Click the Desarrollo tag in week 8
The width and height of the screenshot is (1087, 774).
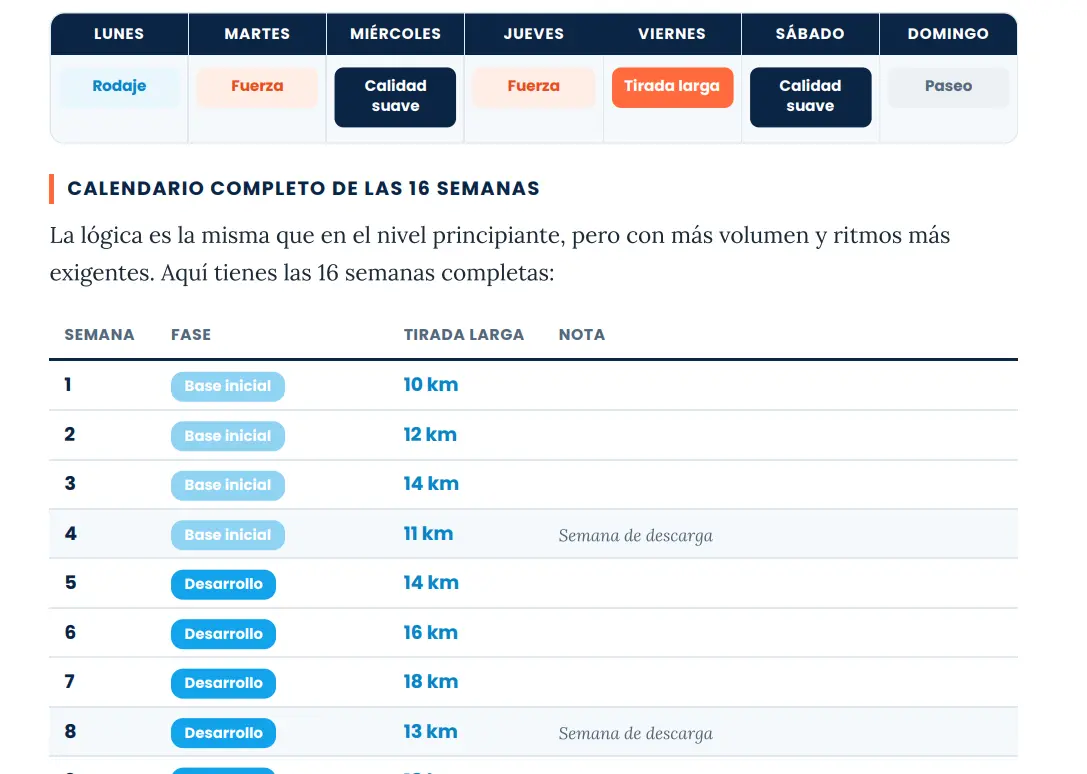coord(223,733)
